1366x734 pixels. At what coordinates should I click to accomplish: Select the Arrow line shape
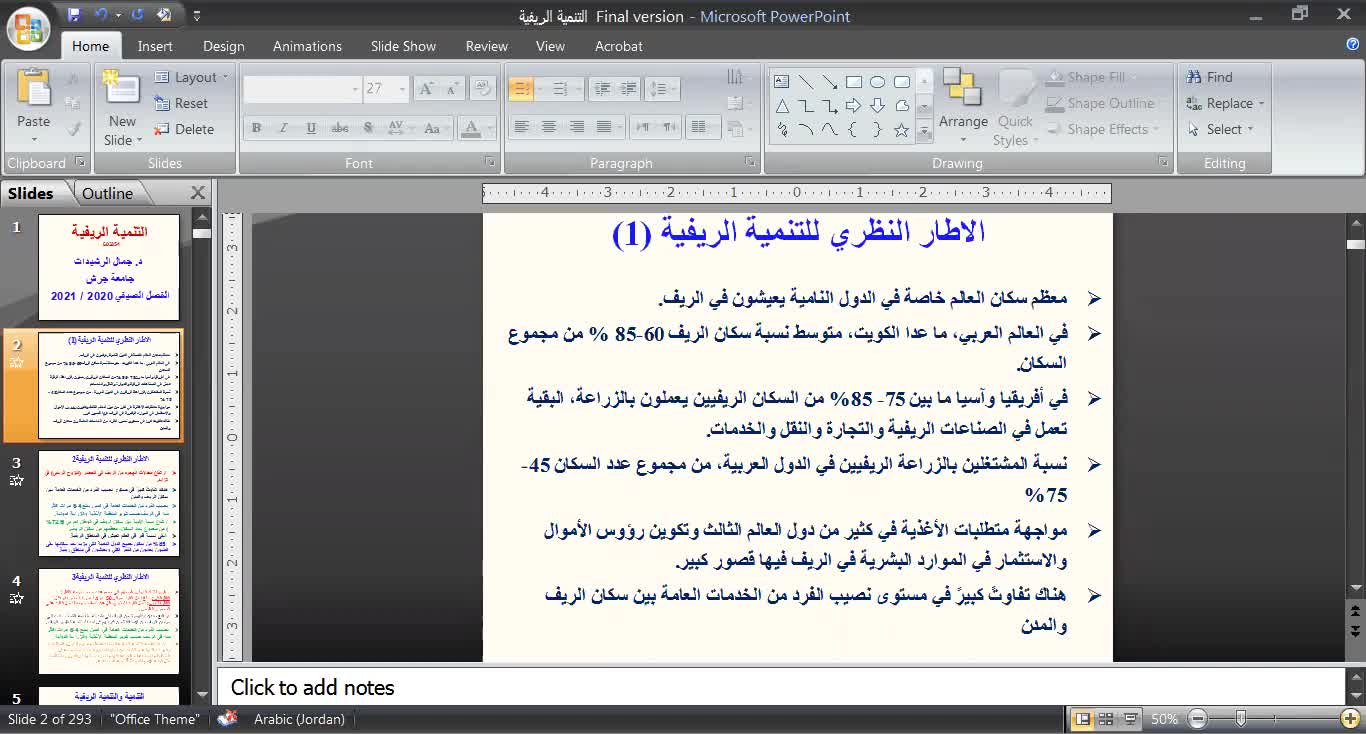(x=829, y=81)
